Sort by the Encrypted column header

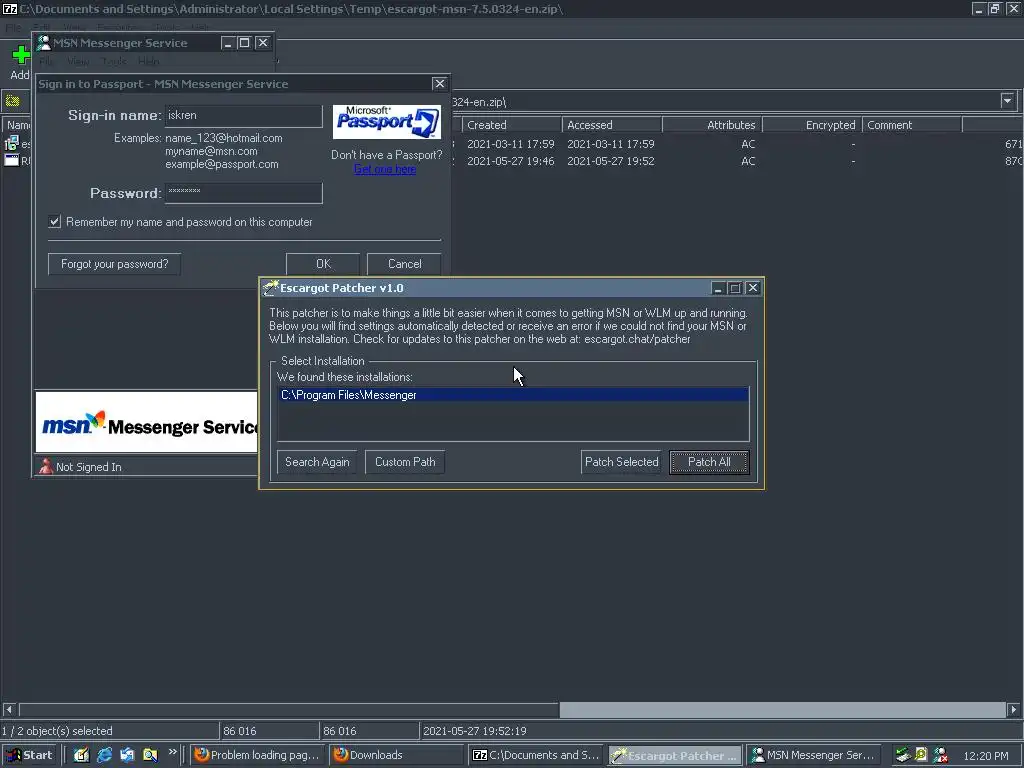click(x=812, y=125)
